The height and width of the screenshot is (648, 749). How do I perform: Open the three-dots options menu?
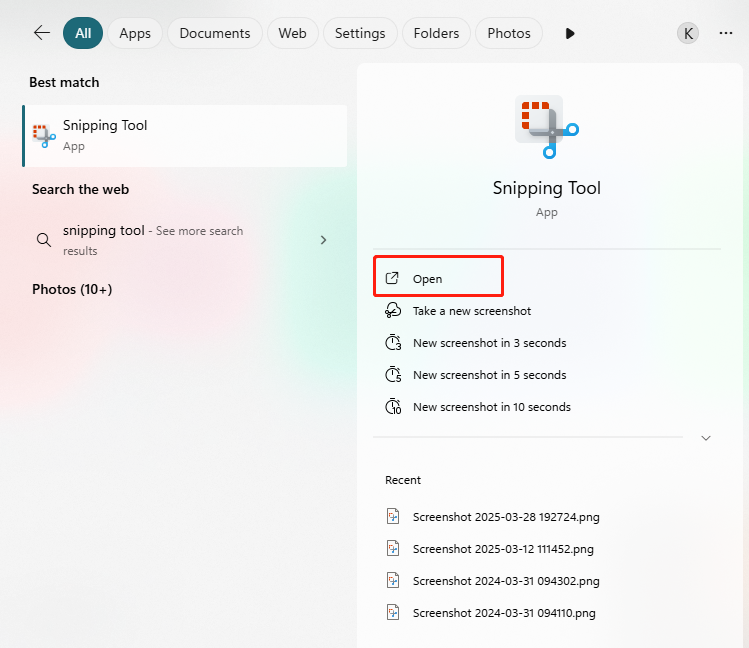[726, 33]
